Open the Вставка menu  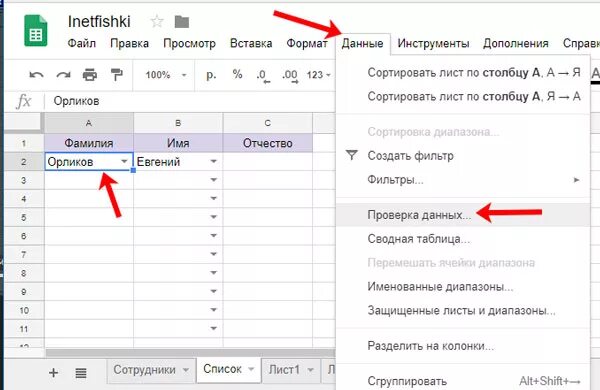pyautogui.click(x=251, y=43)
